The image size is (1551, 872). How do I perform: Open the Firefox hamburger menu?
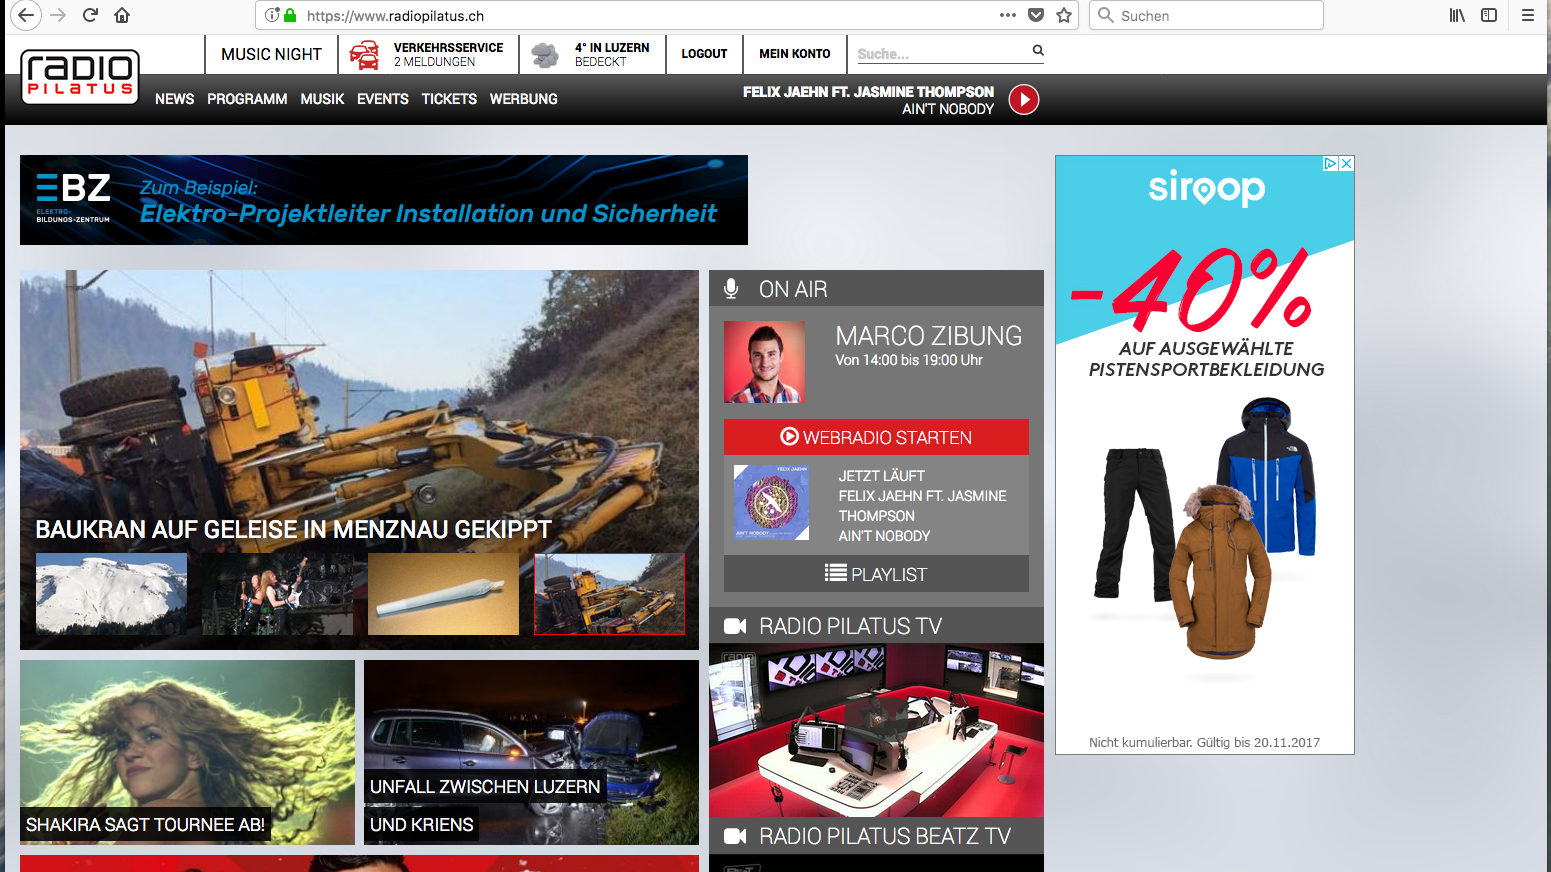click(1527, 15)
